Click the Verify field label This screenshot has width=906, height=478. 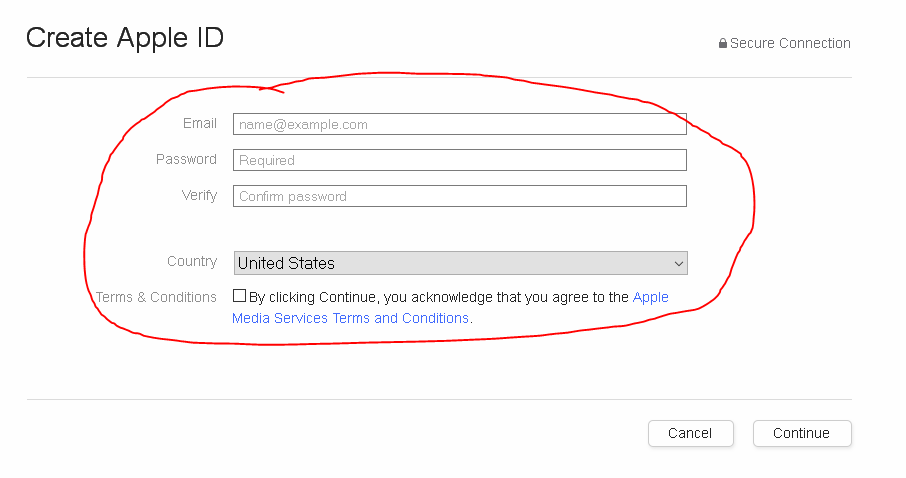tap(199, 195)
